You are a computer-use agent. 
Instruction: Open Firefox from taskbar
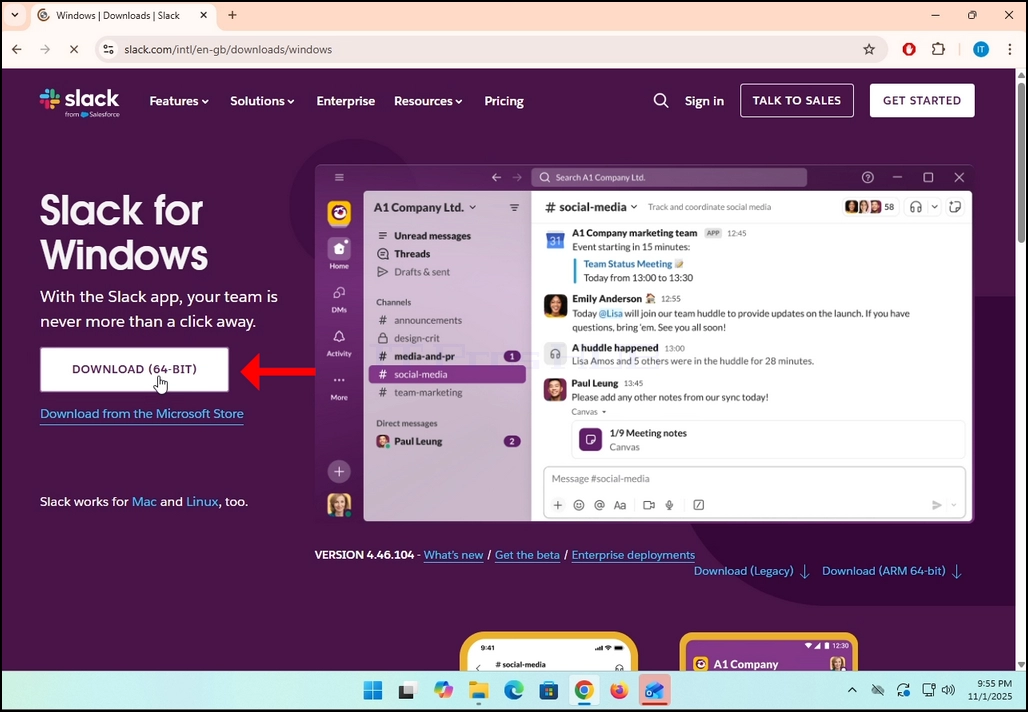coord(620,690)
